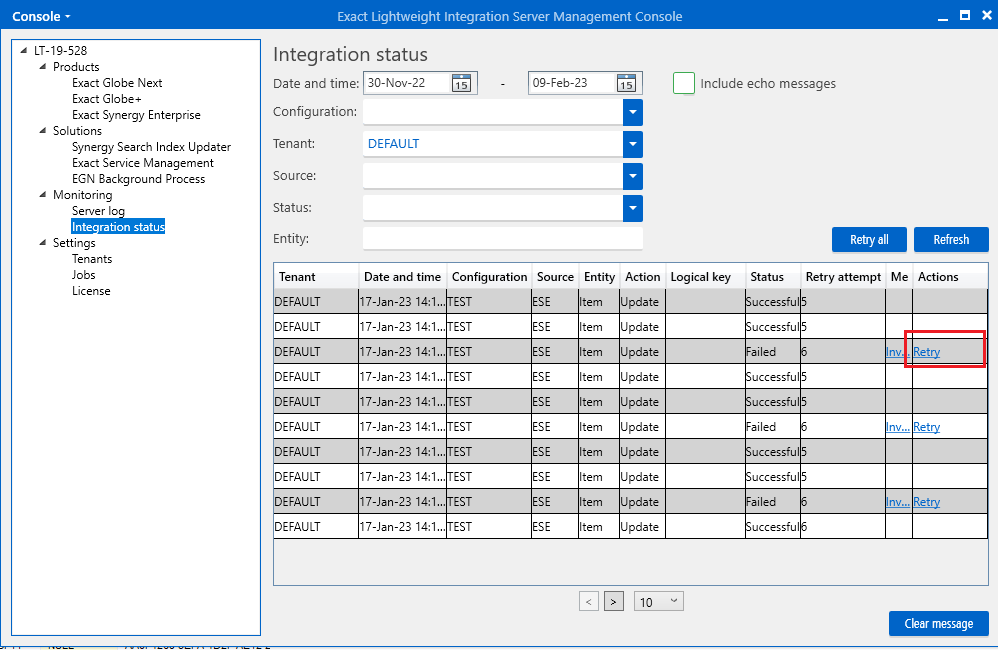The image size is (998, 650).
Task: Go to the previous results page
Action: click(x=589, y=601)
